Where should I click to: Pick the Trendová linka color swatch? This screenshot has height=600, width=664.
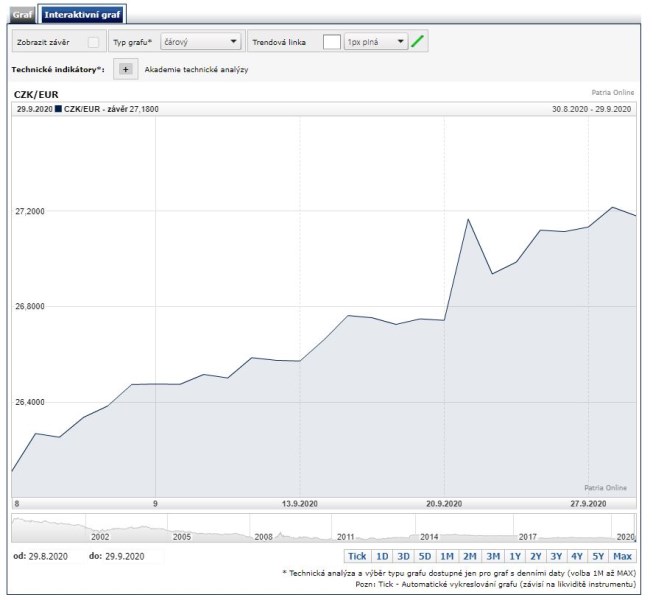[x=332, y=42]
